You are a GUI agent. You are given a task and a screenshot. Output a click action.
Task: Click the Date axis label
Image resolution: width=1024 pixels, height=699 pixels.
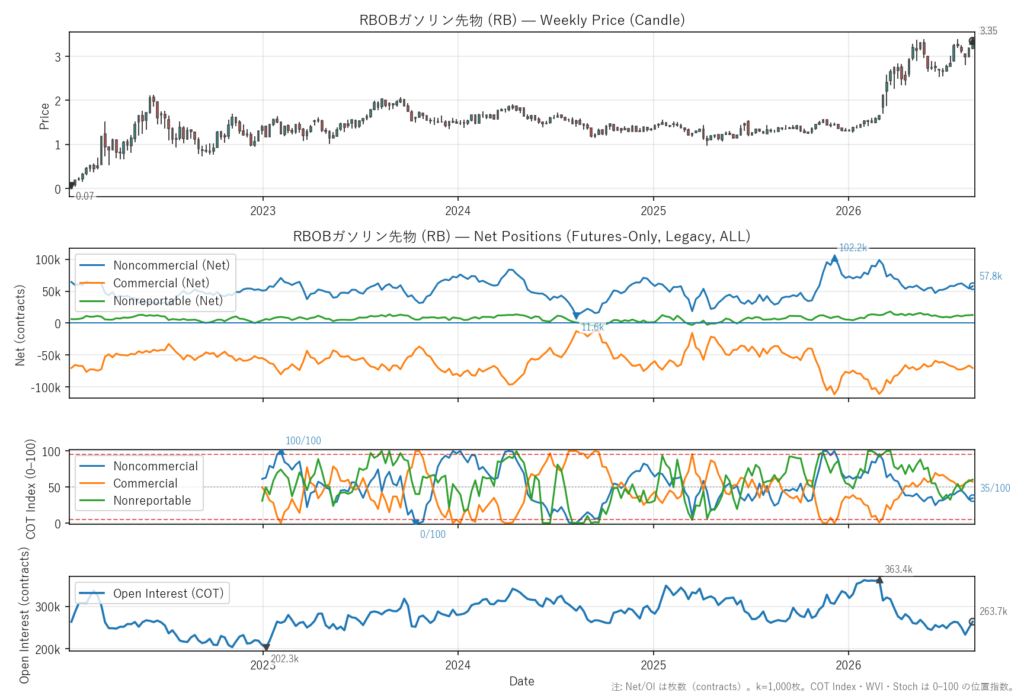click(x=522, y=681)
